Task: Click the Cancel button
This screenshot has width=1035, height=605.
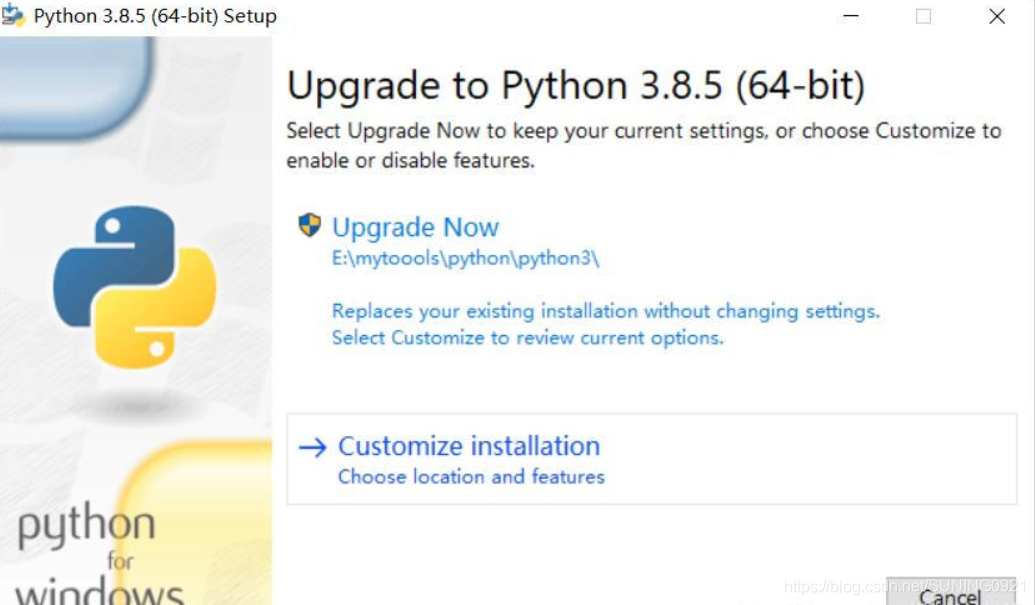Action: 951,594
